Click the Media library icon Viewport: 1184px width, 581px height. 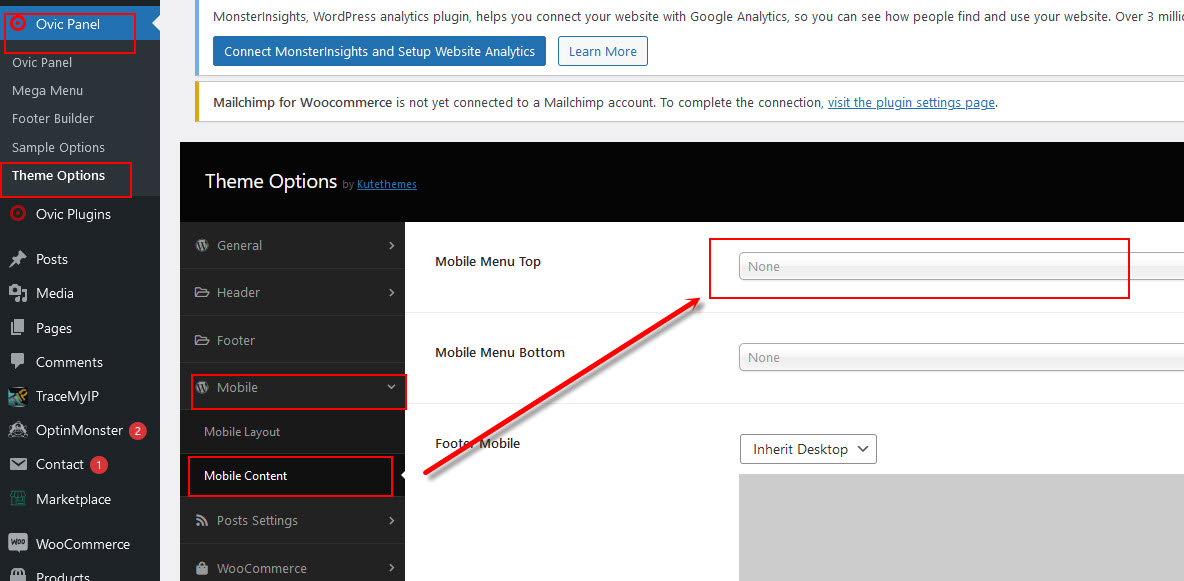(x=18, y=293)
